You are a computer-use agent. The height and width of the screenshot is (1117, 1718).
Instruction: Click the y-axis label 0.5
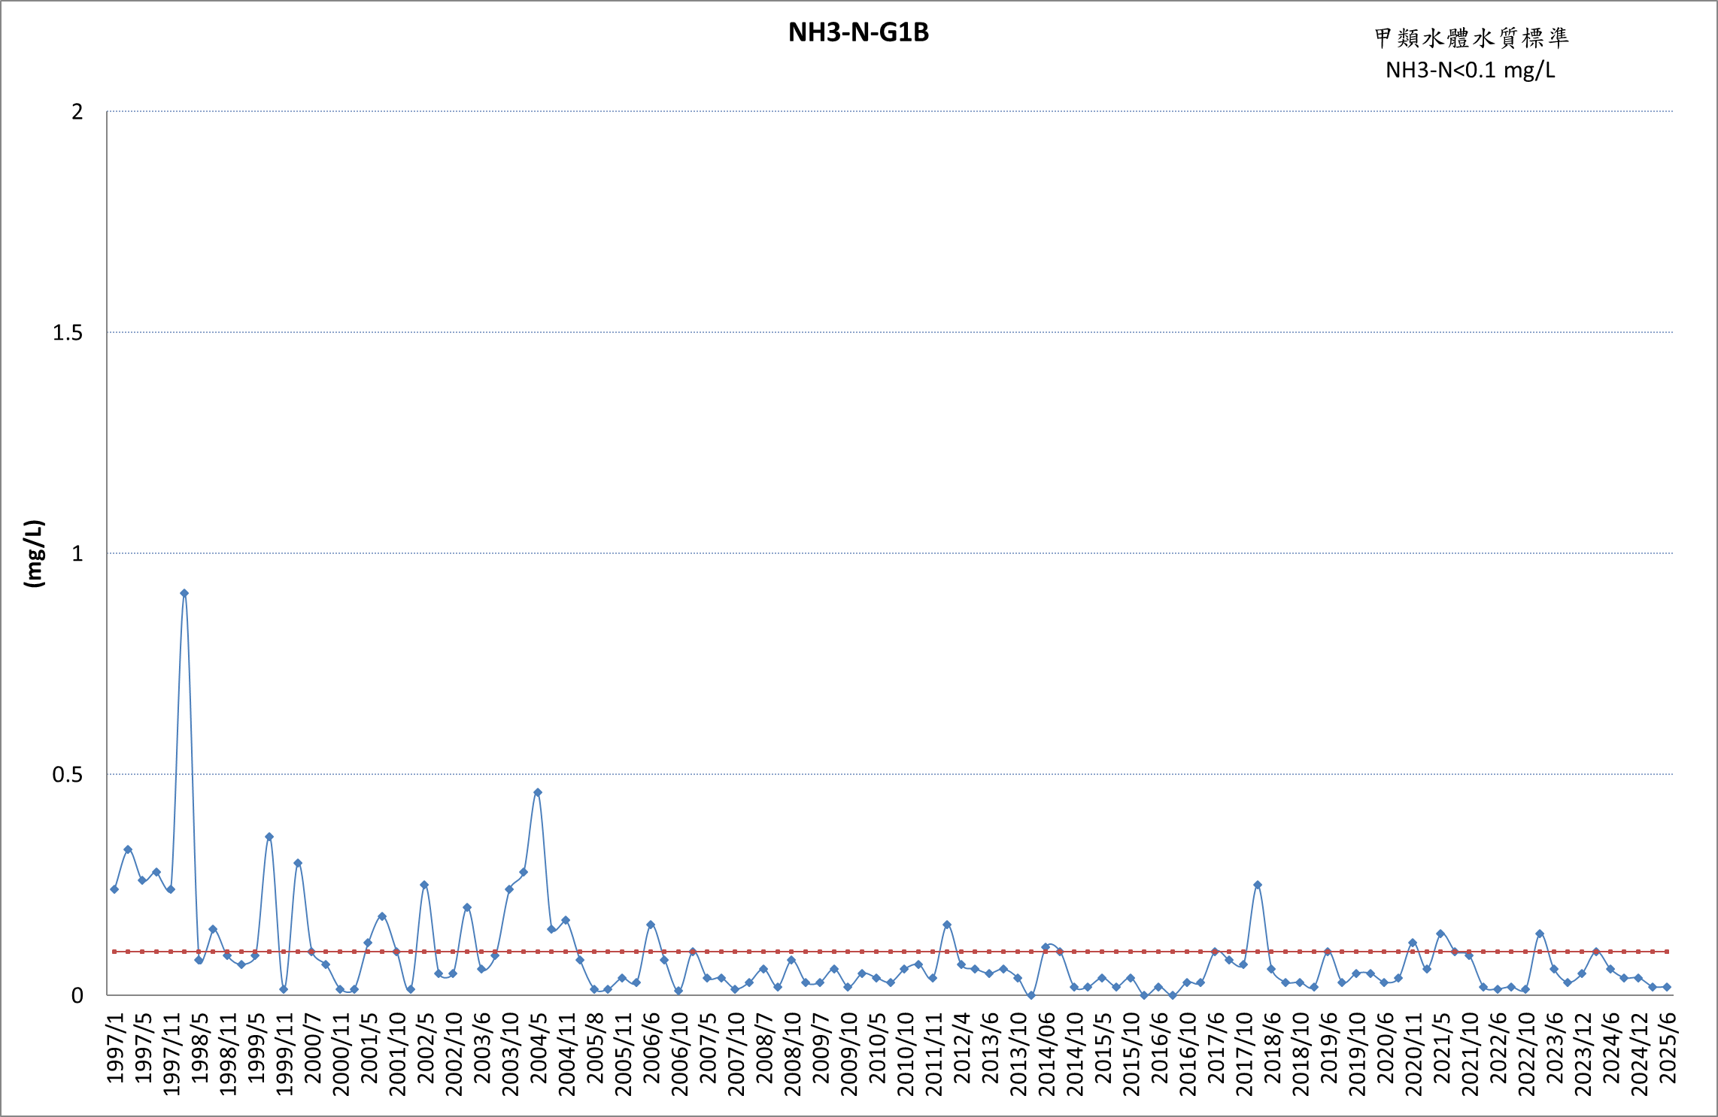[68, 774]
